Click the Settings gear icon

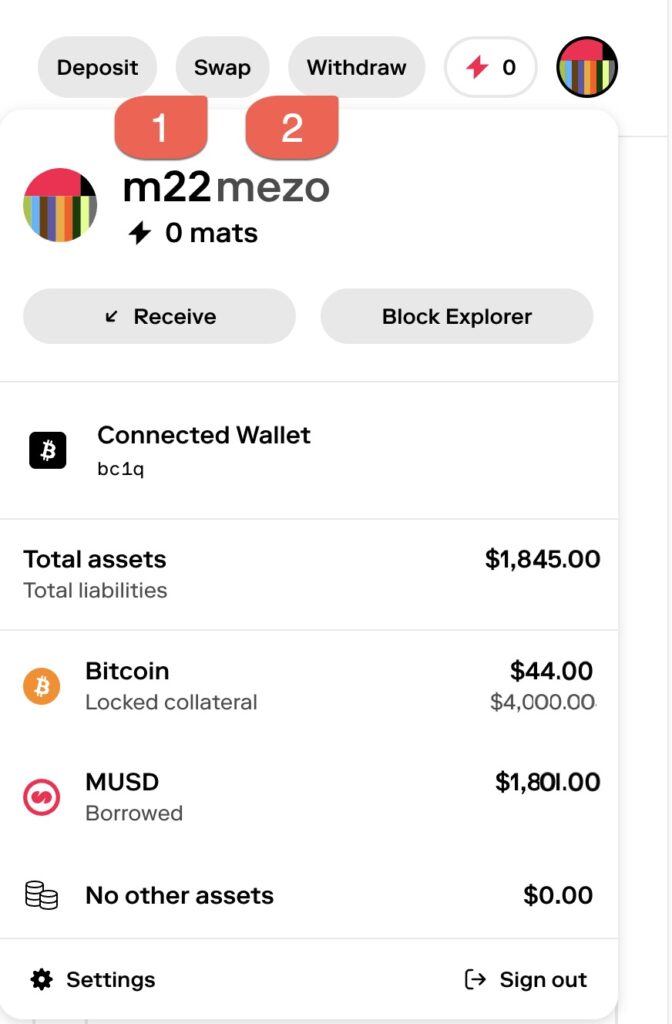[x=41, y=980]
